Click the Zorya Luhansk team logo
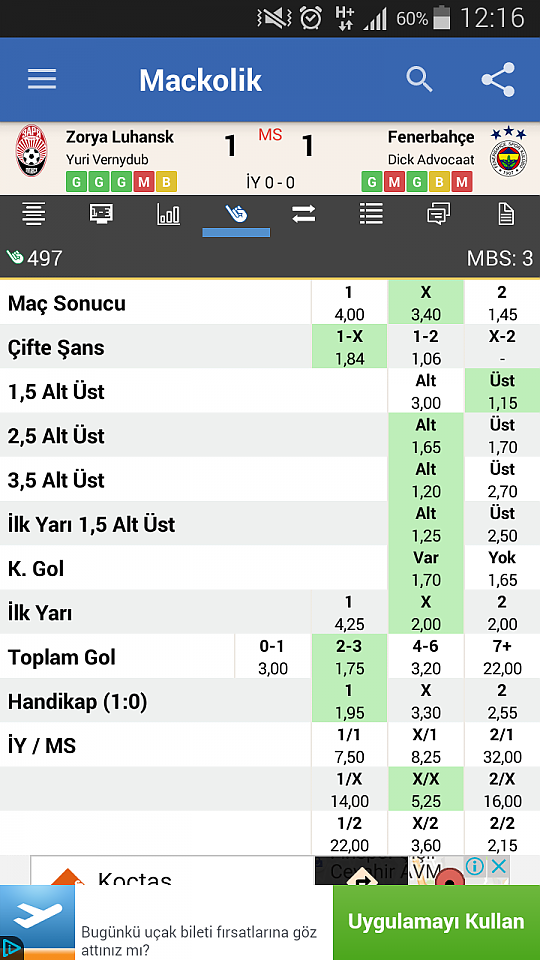Image resolution: width=540 pixels, height=960 pixels. [32, 151]
